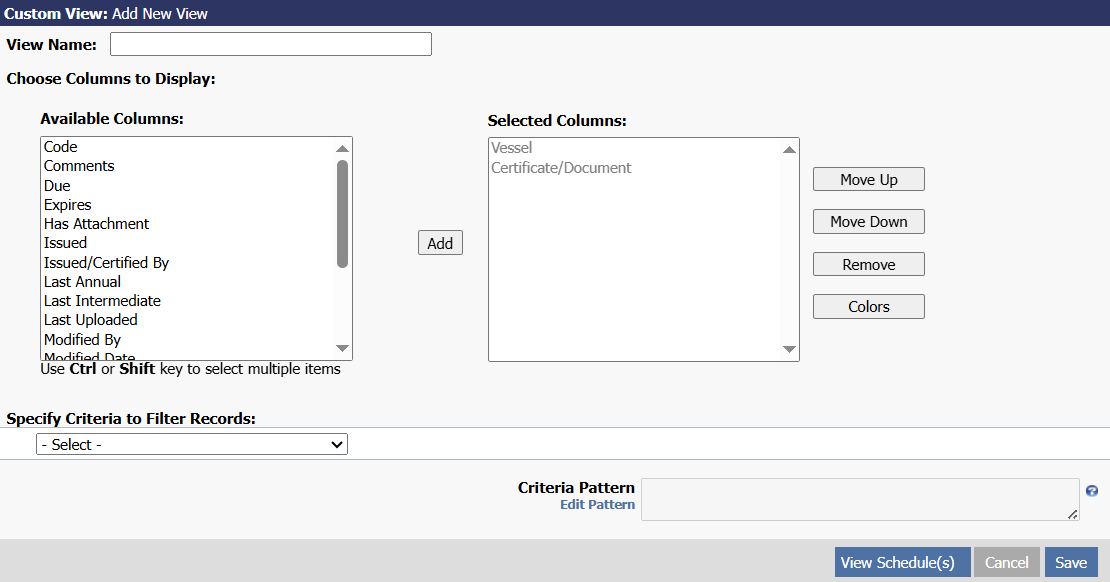
Task: Open View Schedule(s)
Action: [x=902, y=563]
